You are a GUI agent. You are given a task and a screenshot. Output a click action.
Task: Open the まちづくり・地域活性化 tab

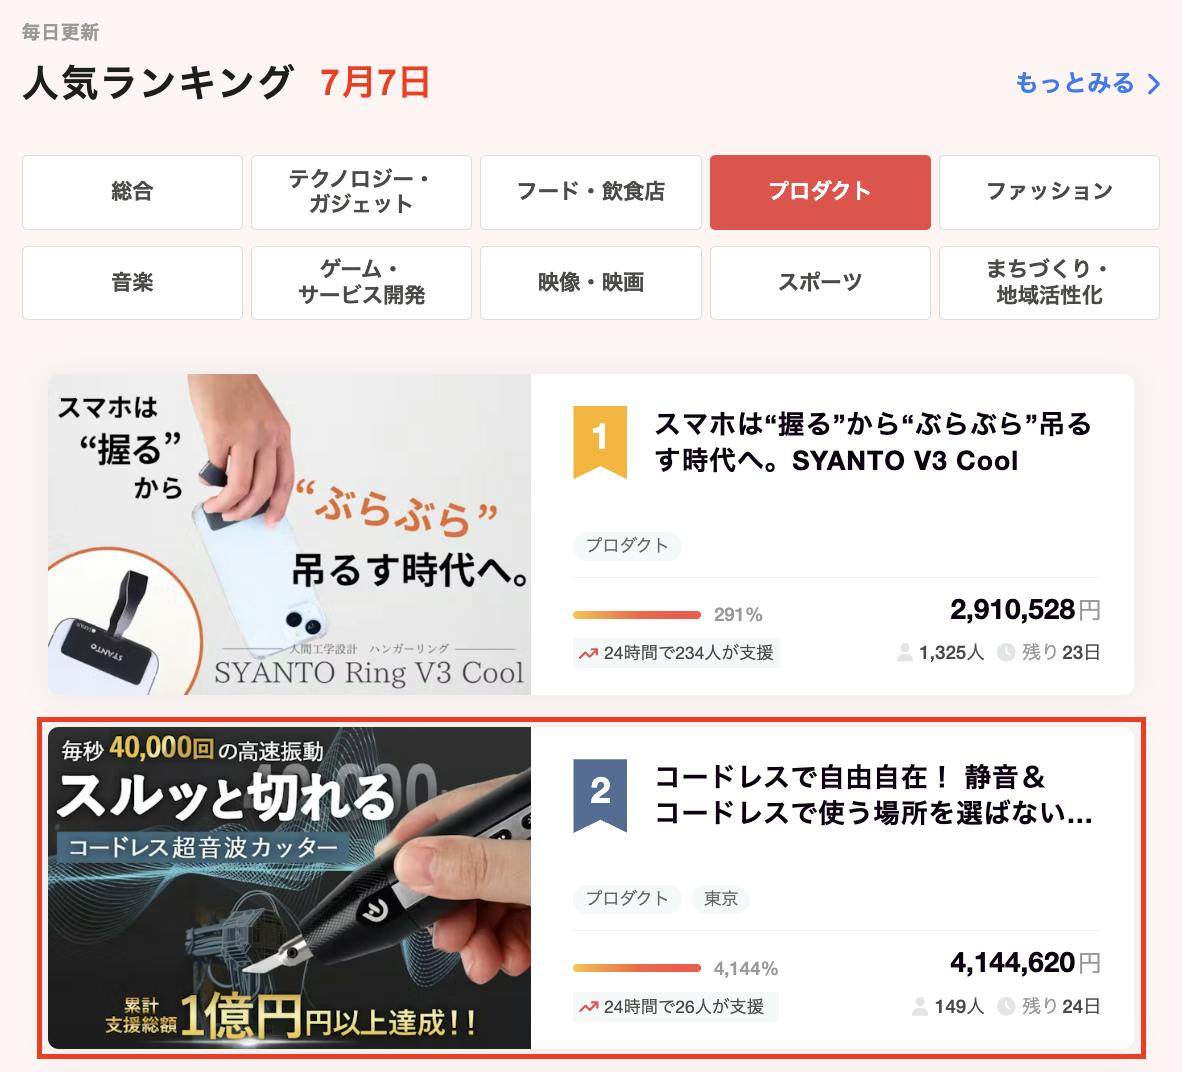point(1049,283)
